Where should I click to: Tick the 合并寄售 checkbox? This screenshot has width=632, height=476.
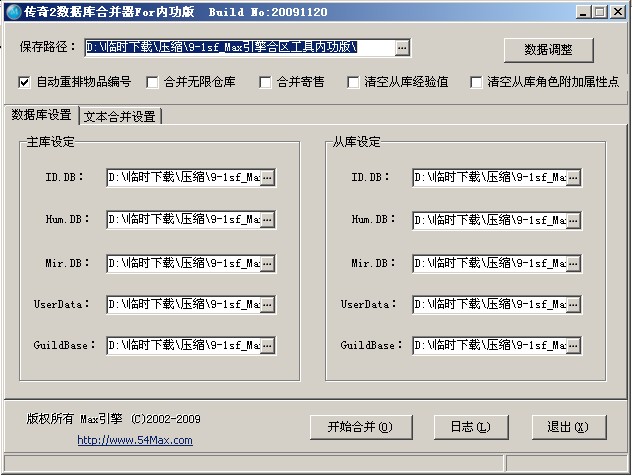click(266, 82)
